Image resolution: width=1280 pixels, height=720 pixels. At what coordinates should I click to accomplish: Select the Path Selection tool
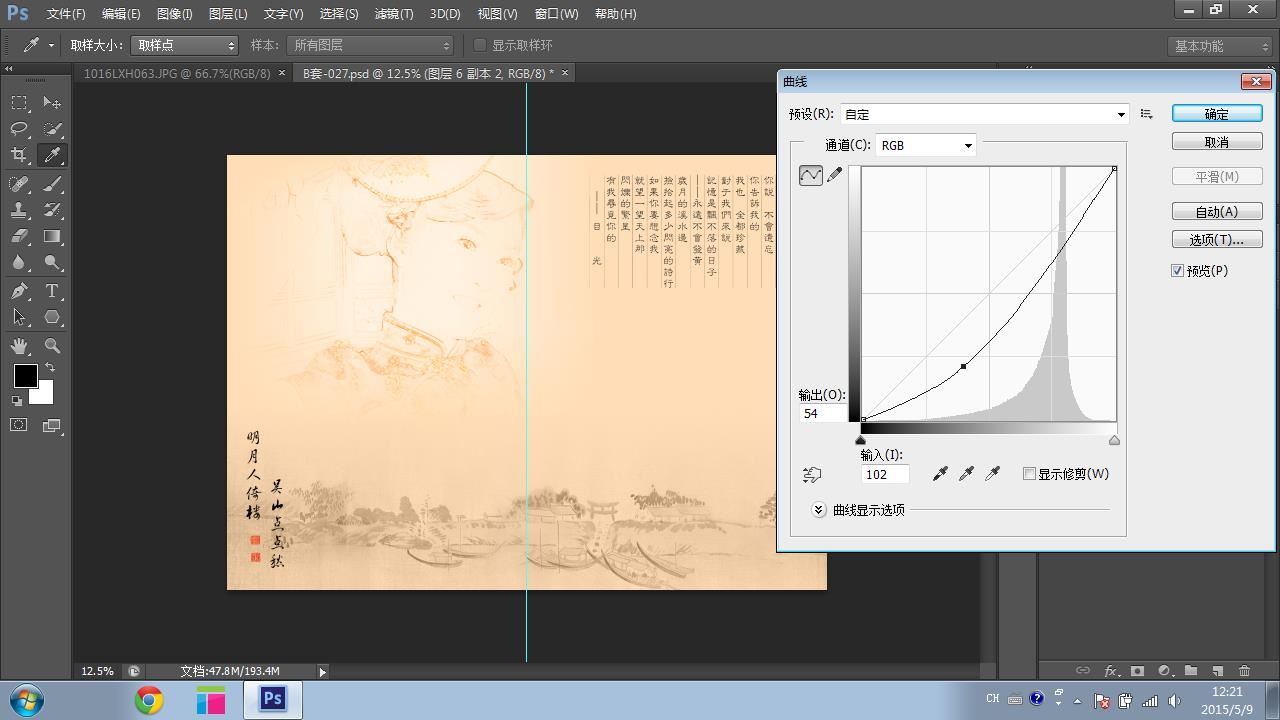[x=19, y=317]
